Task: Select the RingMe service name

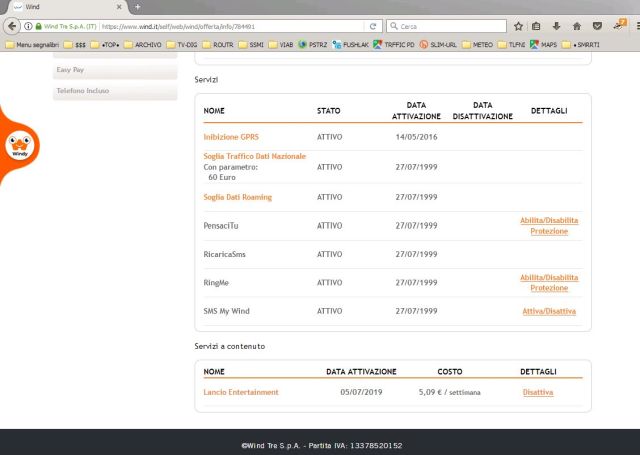Action: [x=216, y=282]
